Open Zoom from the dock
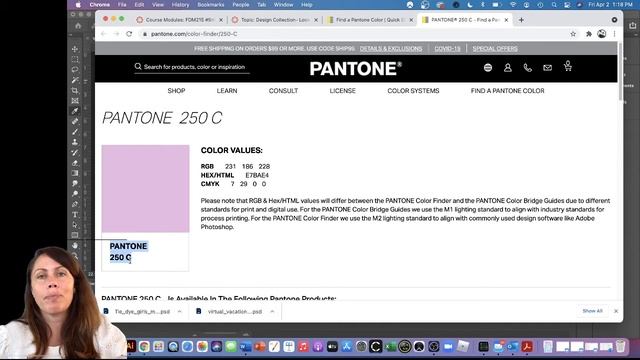 [448, 347]
